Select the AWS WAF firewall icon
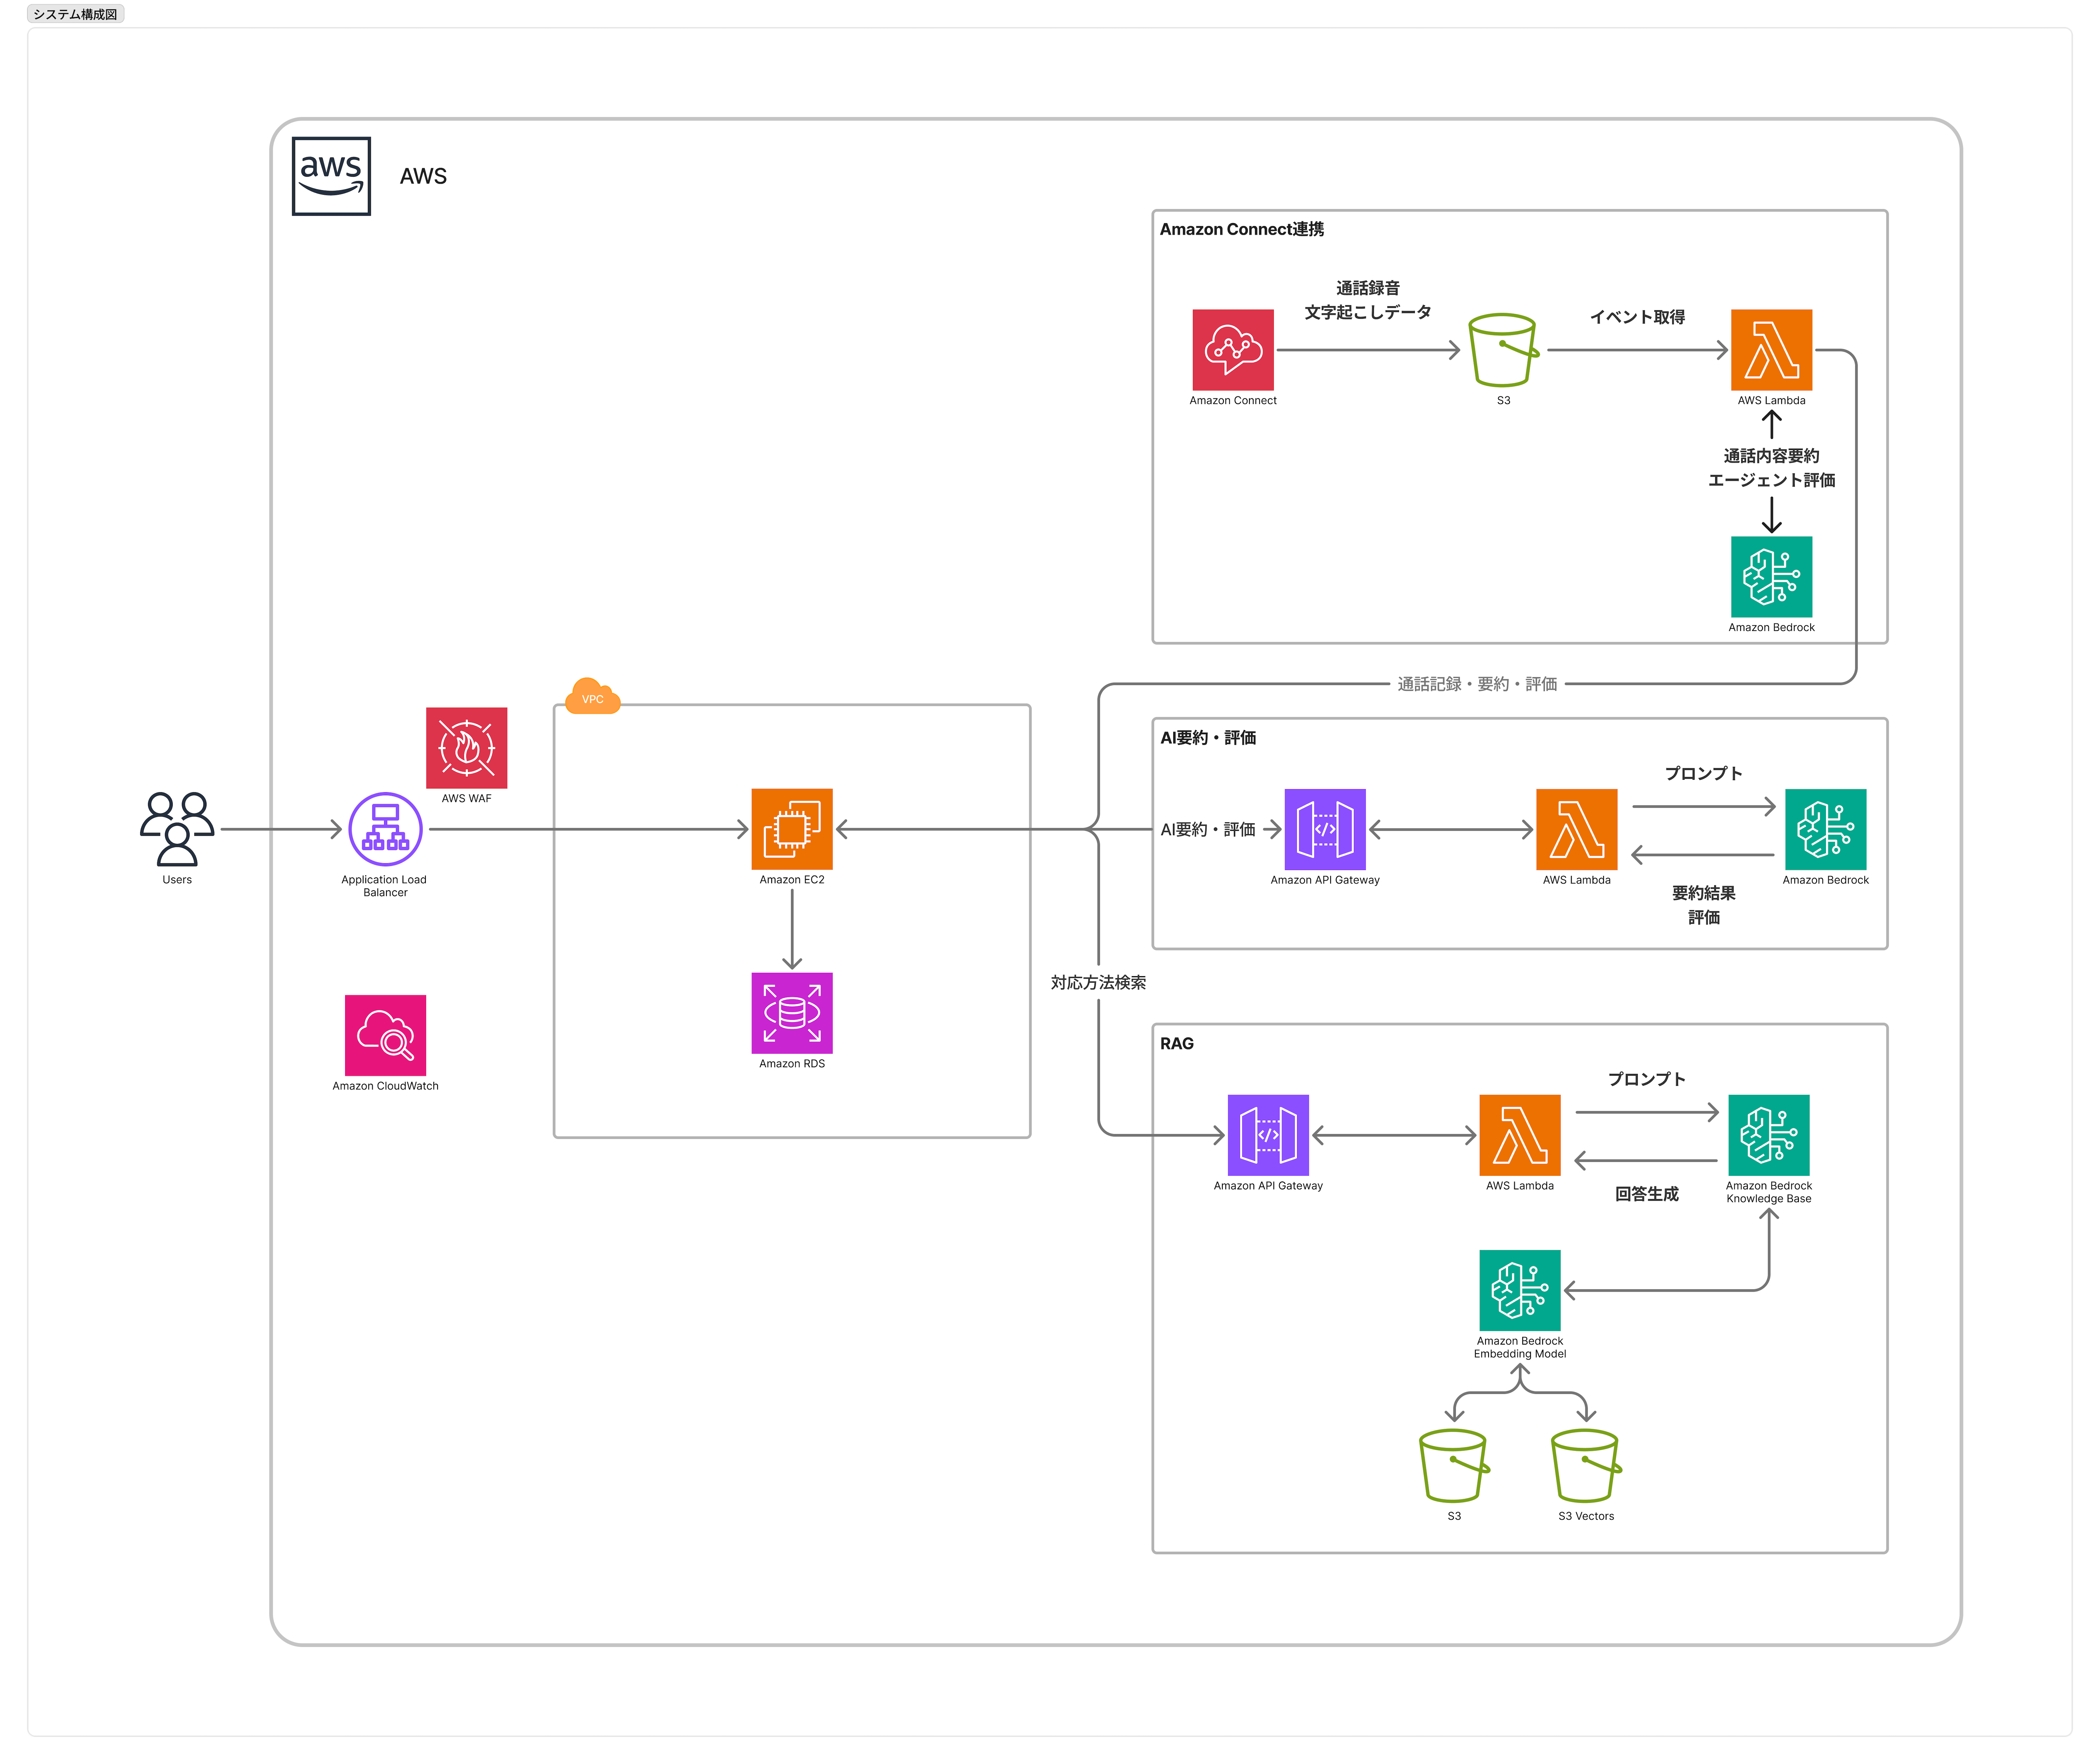The width and height of the screenshot is (2100, 1764). [x=466, y=748]
